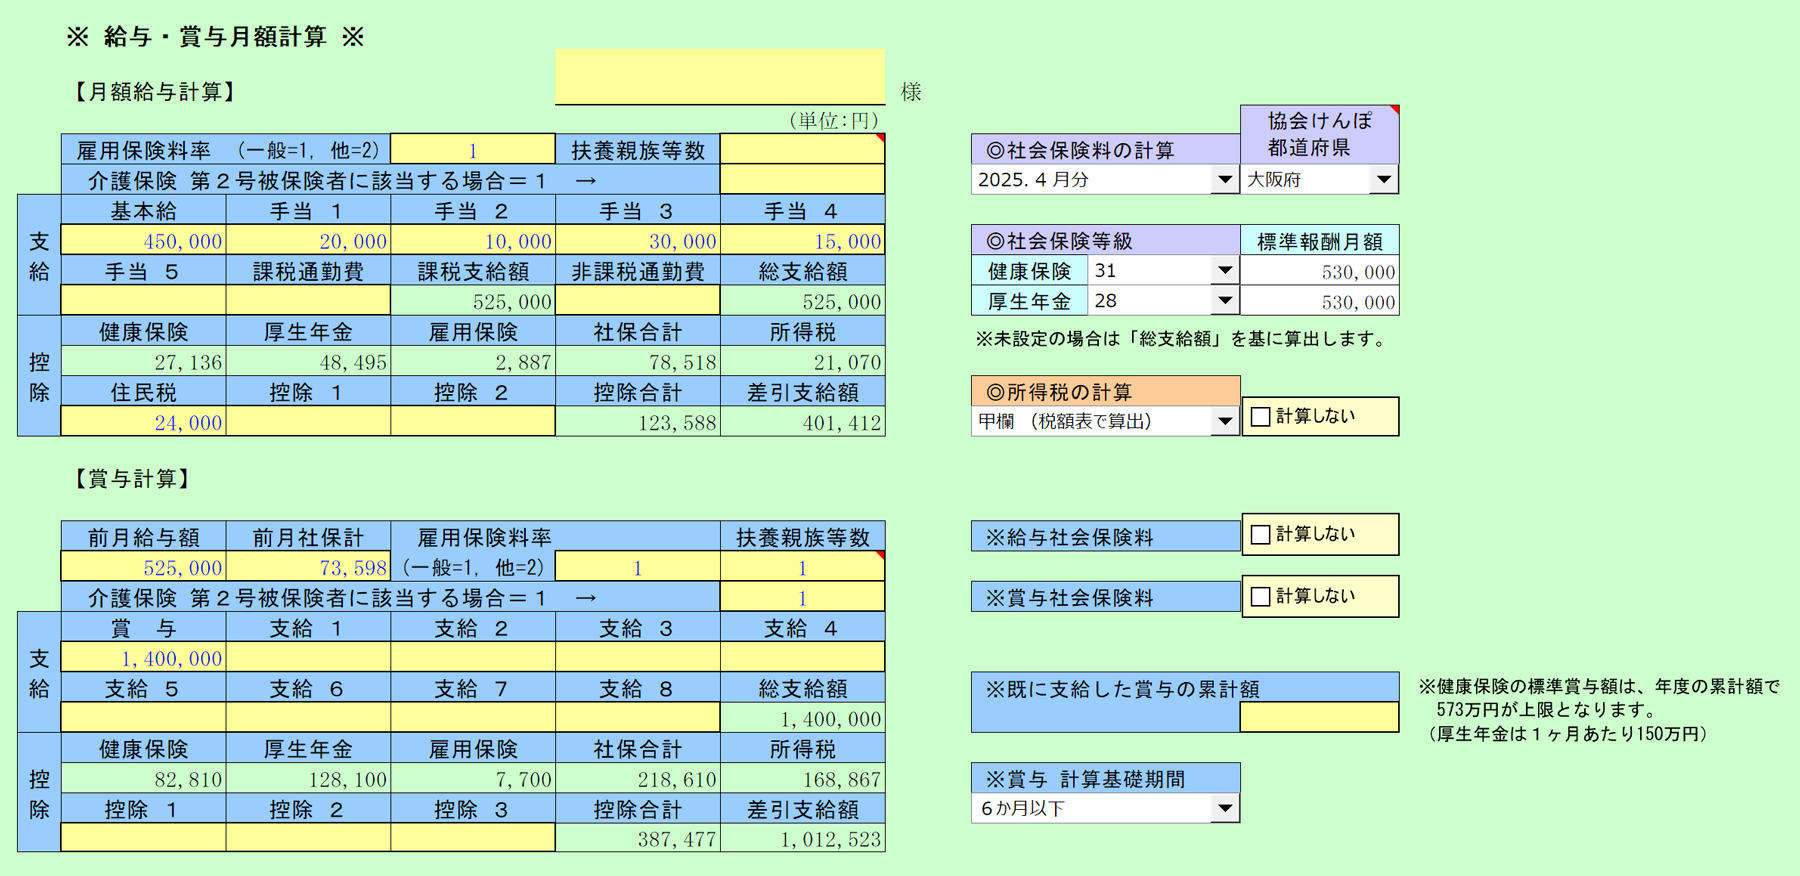Click the empty 支給5 input cell
Screen dimensions: 1800x876
click(x=144, y=718)
